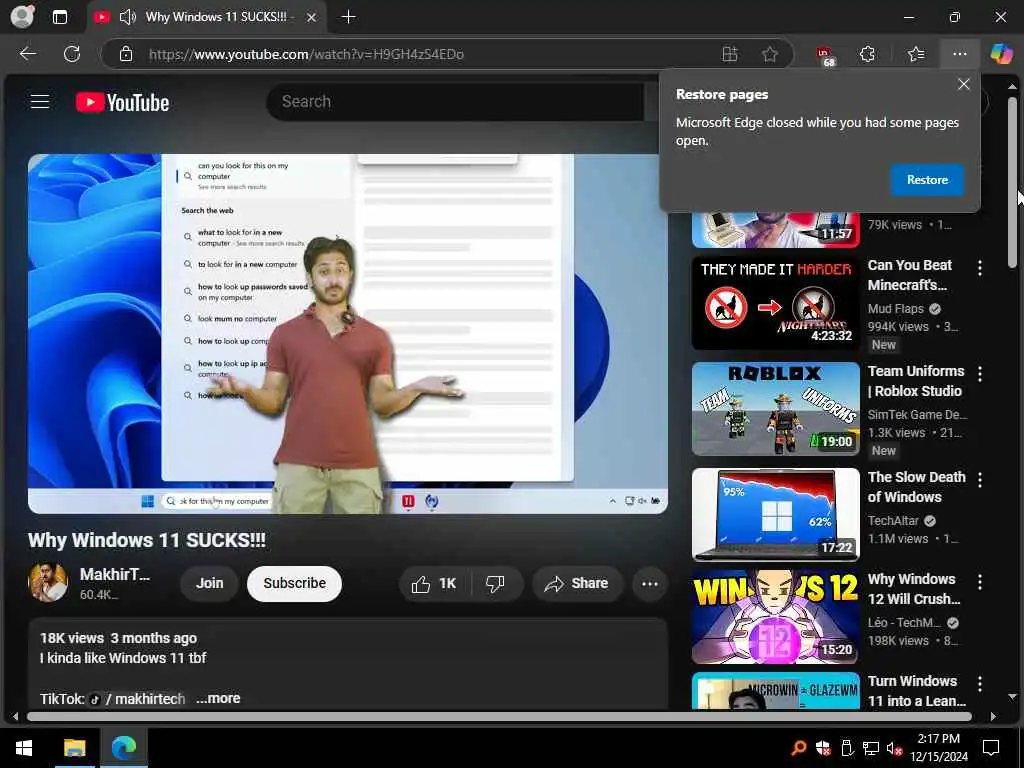Open options for Can You Beat Minecraft's video
The image size is (1024, 768).
click(980, 268)
